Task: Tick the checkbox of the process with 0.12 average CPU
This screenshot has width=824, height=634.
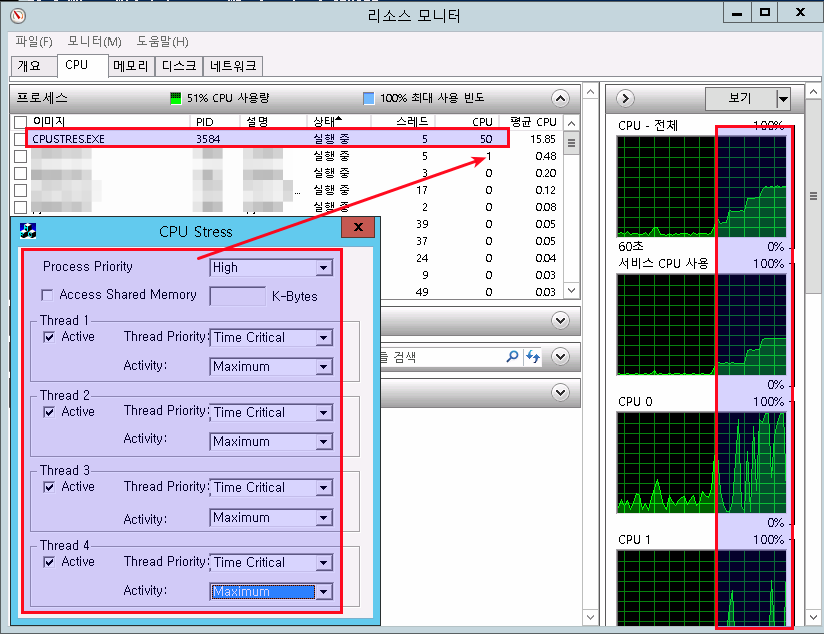Action: click(x=20, y=190)
